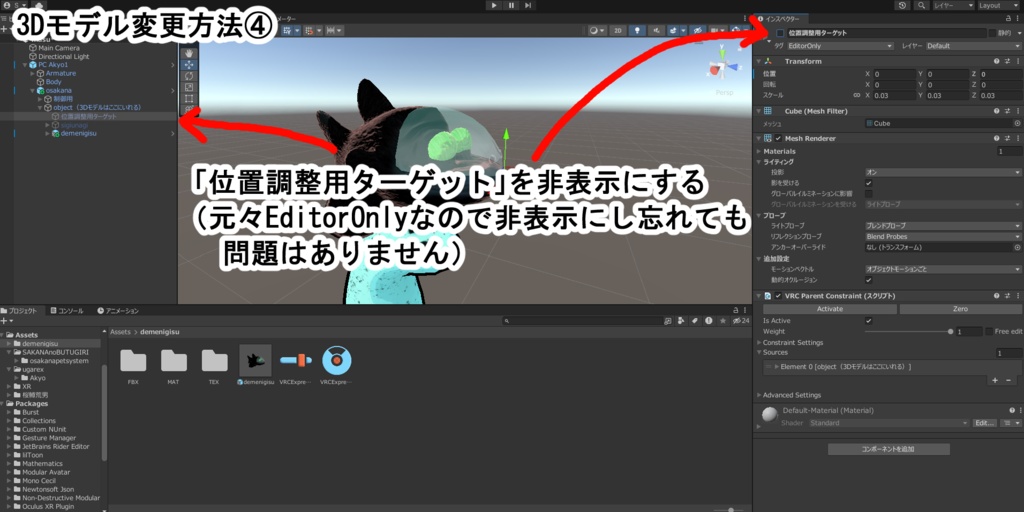Disable the VRC Parent Constraint component checkbox
The image size is (1024, 512).
click(778, 296)
